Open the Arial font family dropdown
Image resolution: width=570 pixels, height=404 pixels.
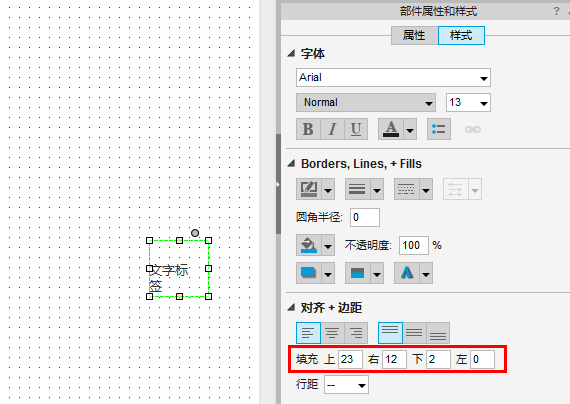[393, 77]
